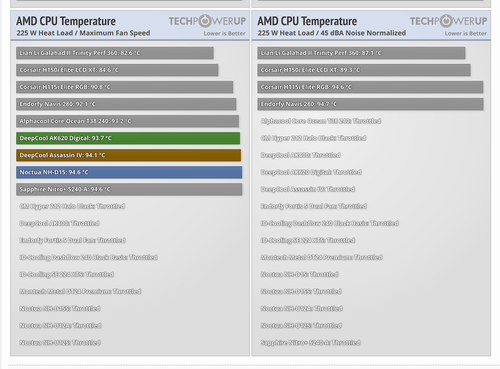Click Alphacool Core Ocean Throttled in Noise Normalized chart
Screen dimensions: 500x369
[321, 121]
